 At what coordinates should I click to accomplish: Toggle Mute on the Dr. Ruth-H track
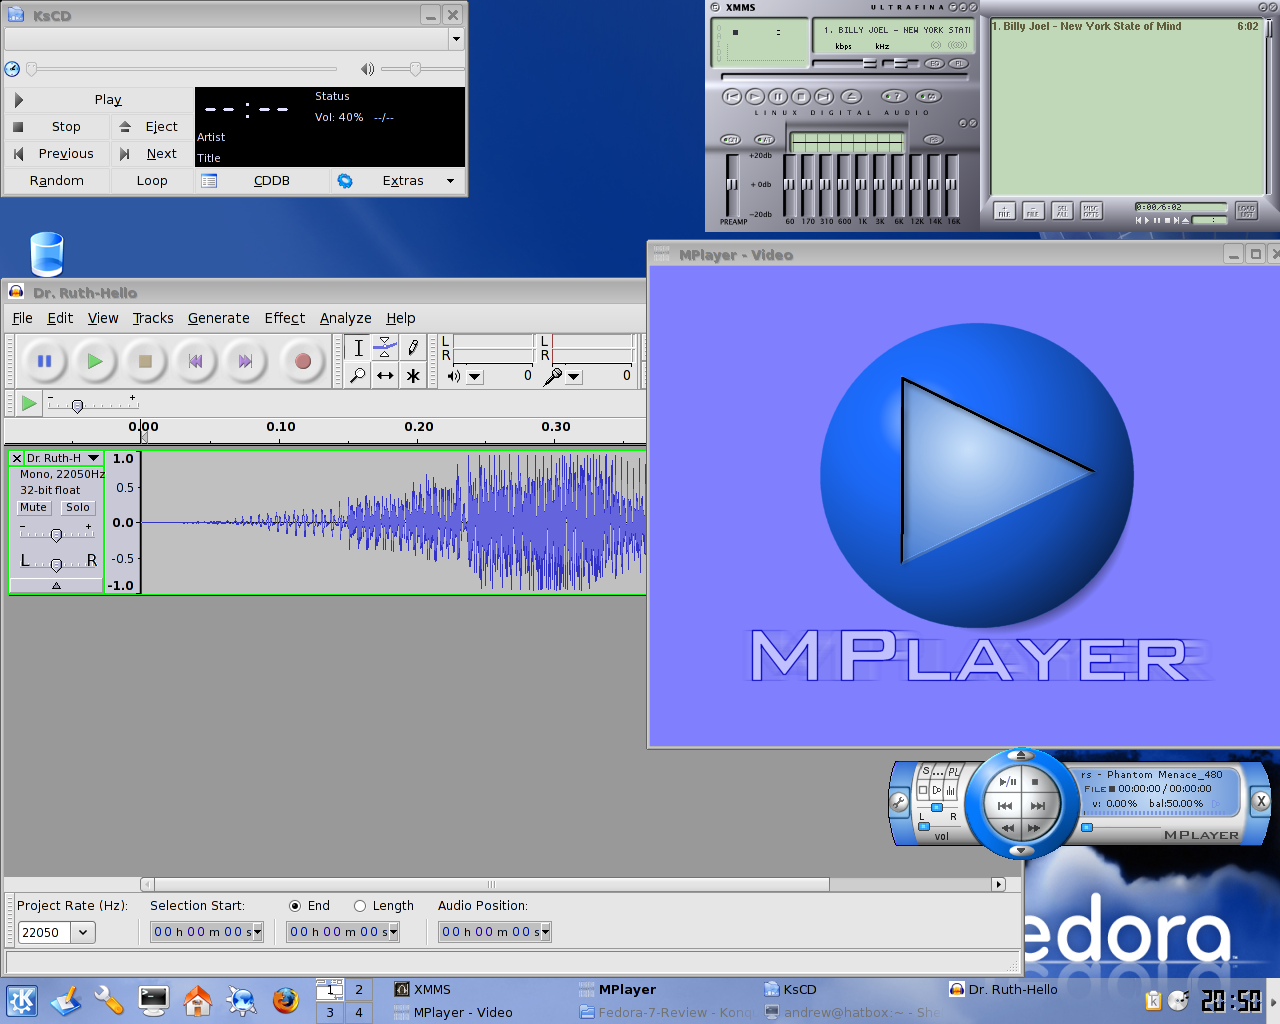pos(33,507)
